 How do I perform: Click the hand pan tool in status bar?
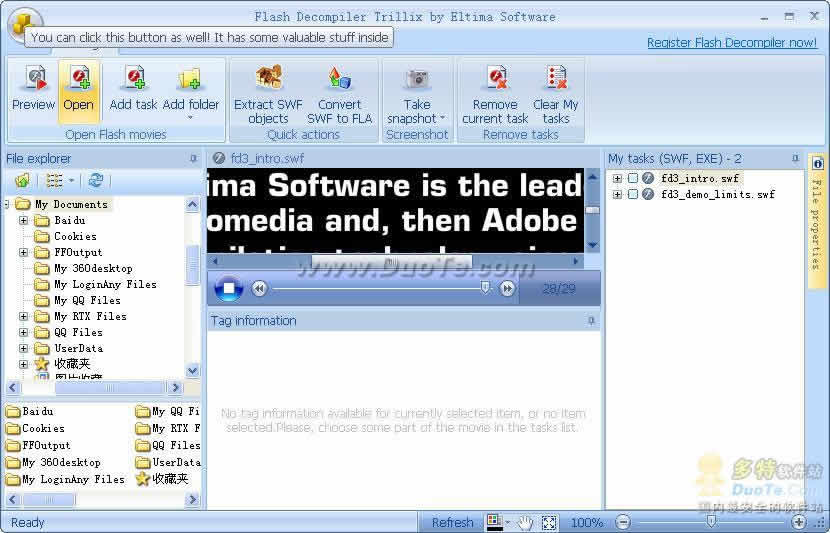(x=525, y=523)
